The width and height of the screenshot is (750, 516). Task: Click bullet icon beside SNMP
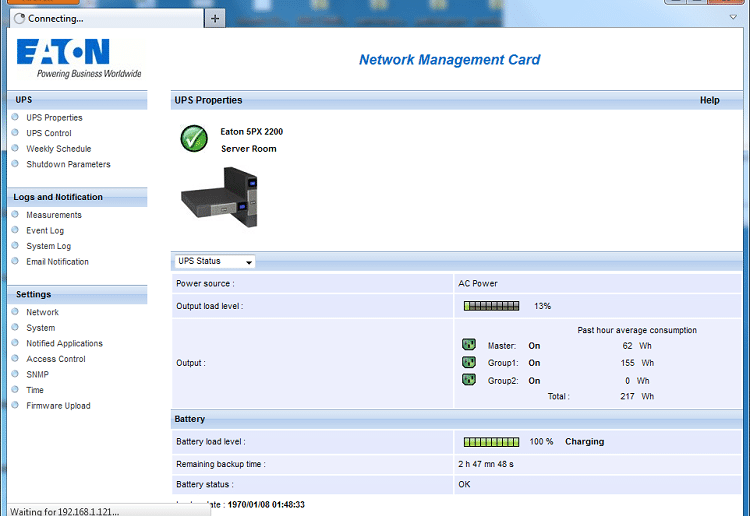pos(15,373)
